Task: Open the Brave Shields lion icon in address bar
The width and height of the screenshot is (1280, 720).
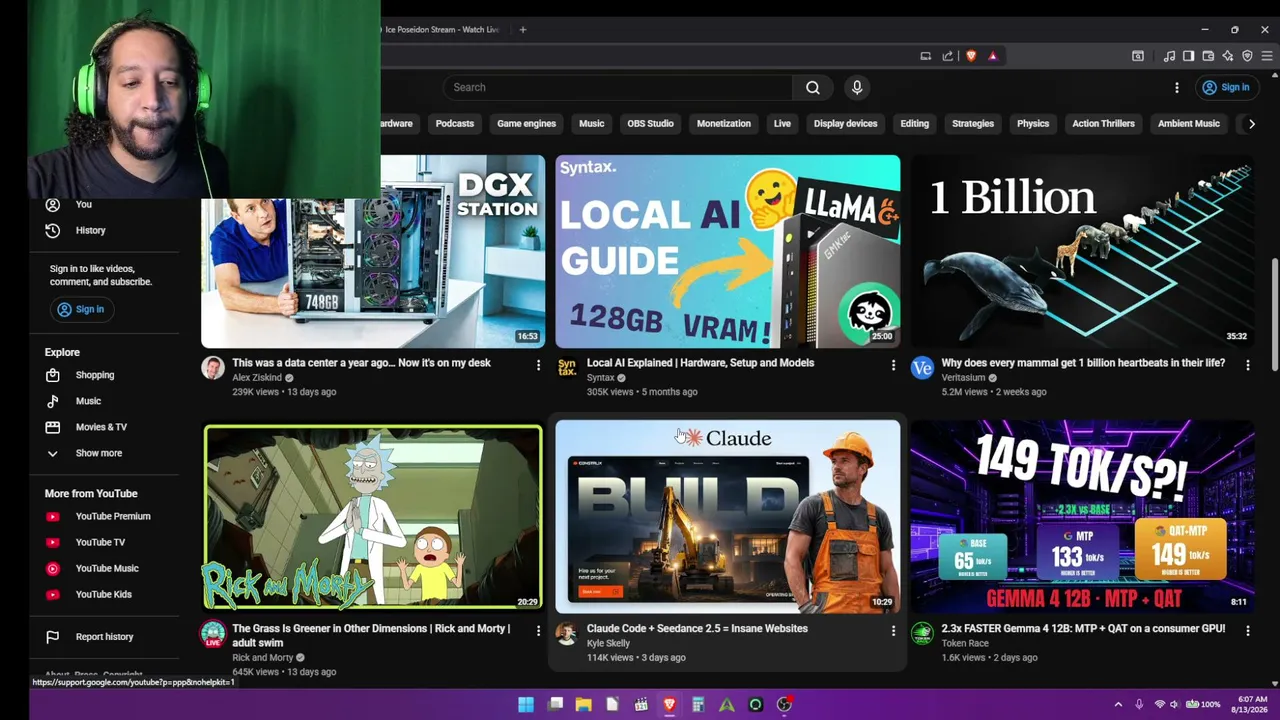Action: click(971, 56)
